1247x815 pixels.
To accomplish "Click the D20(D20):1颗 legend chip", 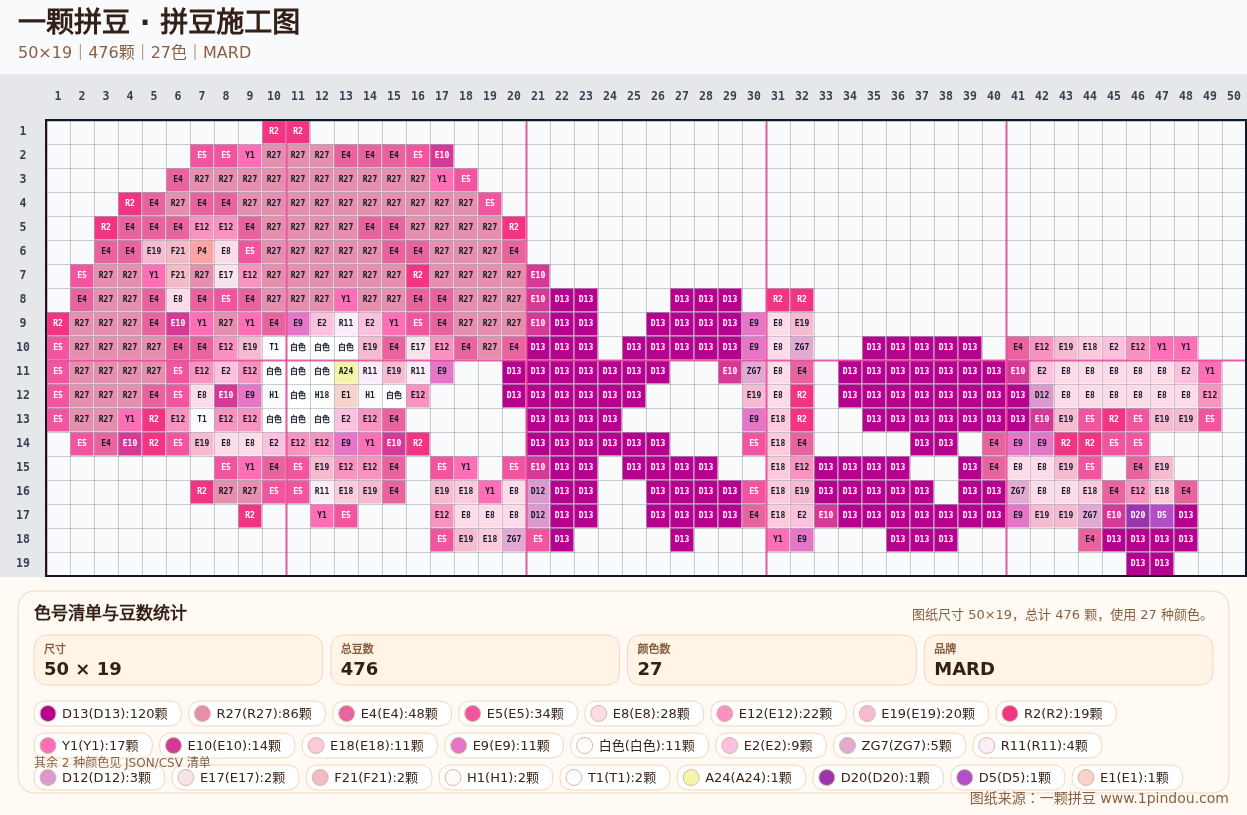I will (x=878, y=778).
